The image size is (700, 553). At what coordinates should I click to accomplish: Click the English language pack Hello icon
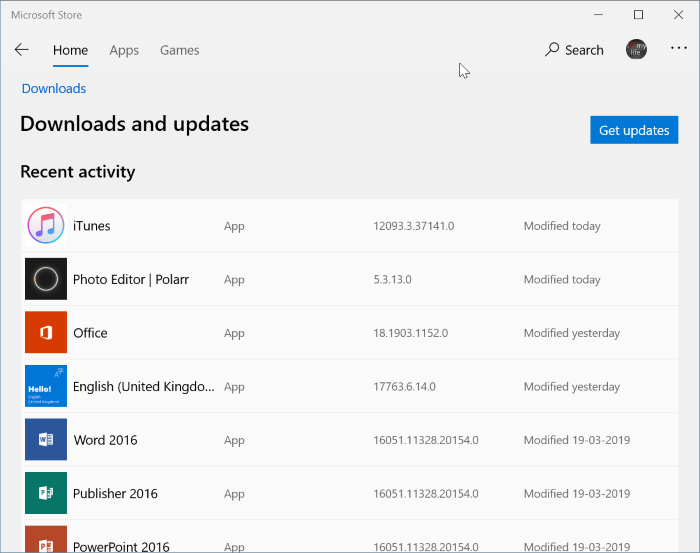pyautogui.click(x=46, y=386)
